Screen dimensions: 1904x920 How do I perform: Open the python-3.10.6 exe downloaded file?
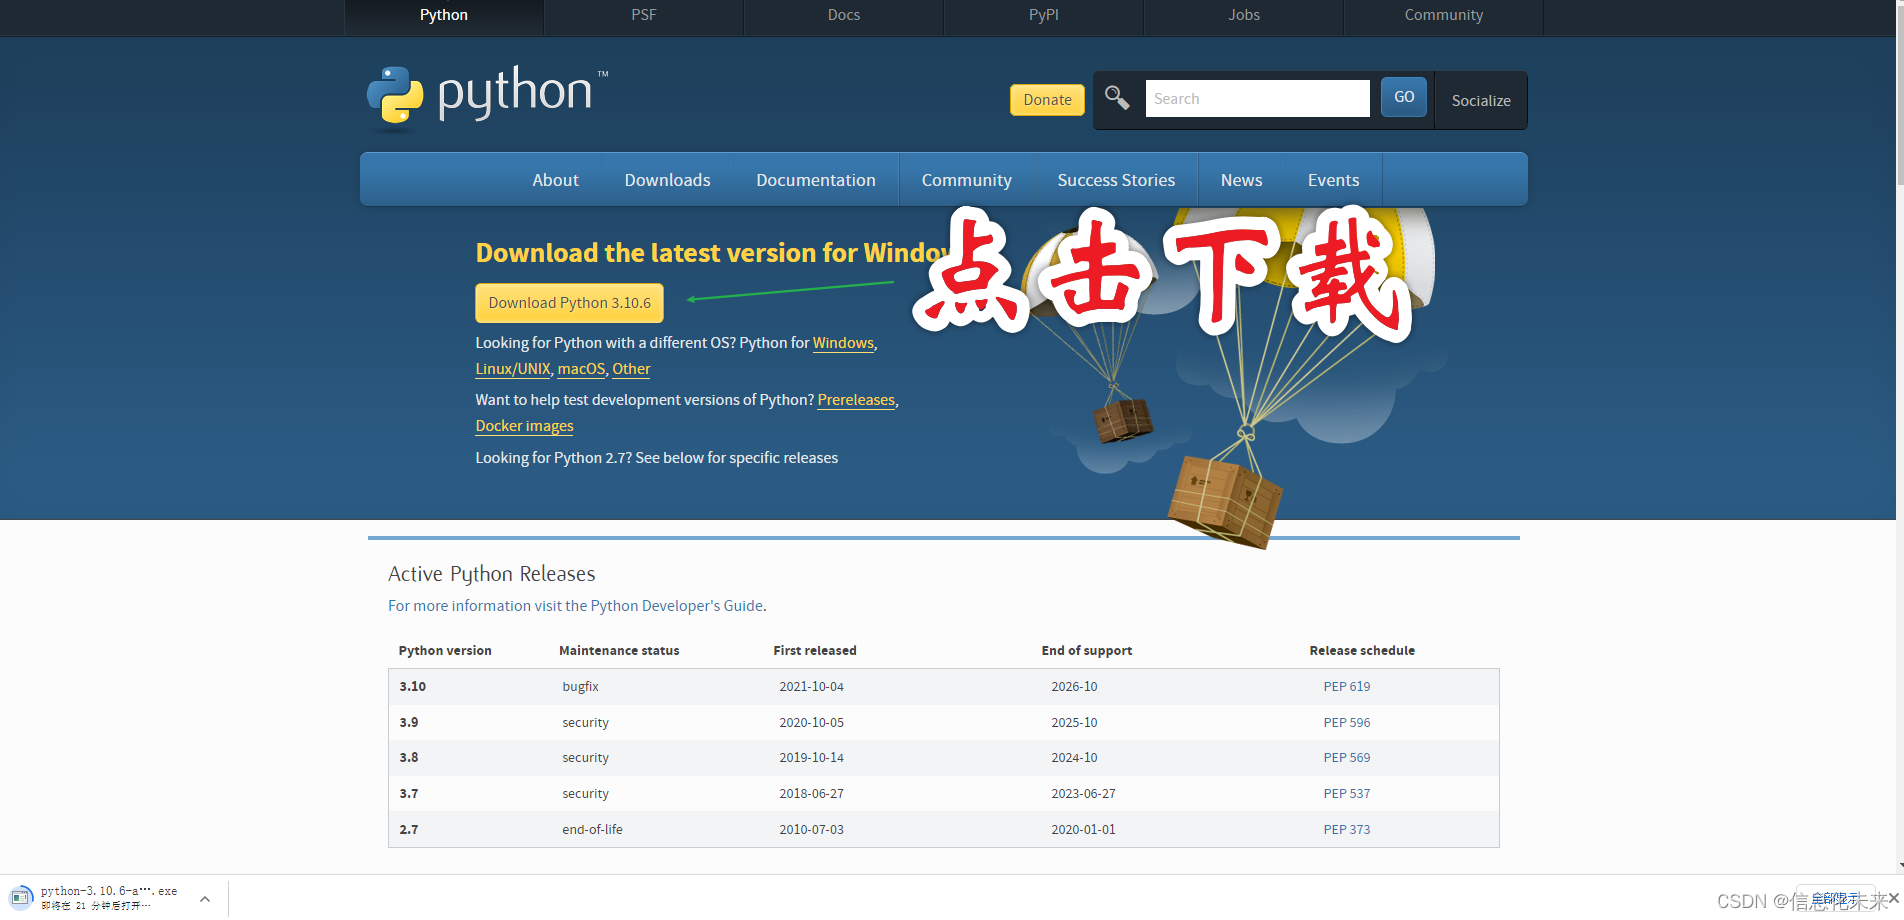pos(109,891)
